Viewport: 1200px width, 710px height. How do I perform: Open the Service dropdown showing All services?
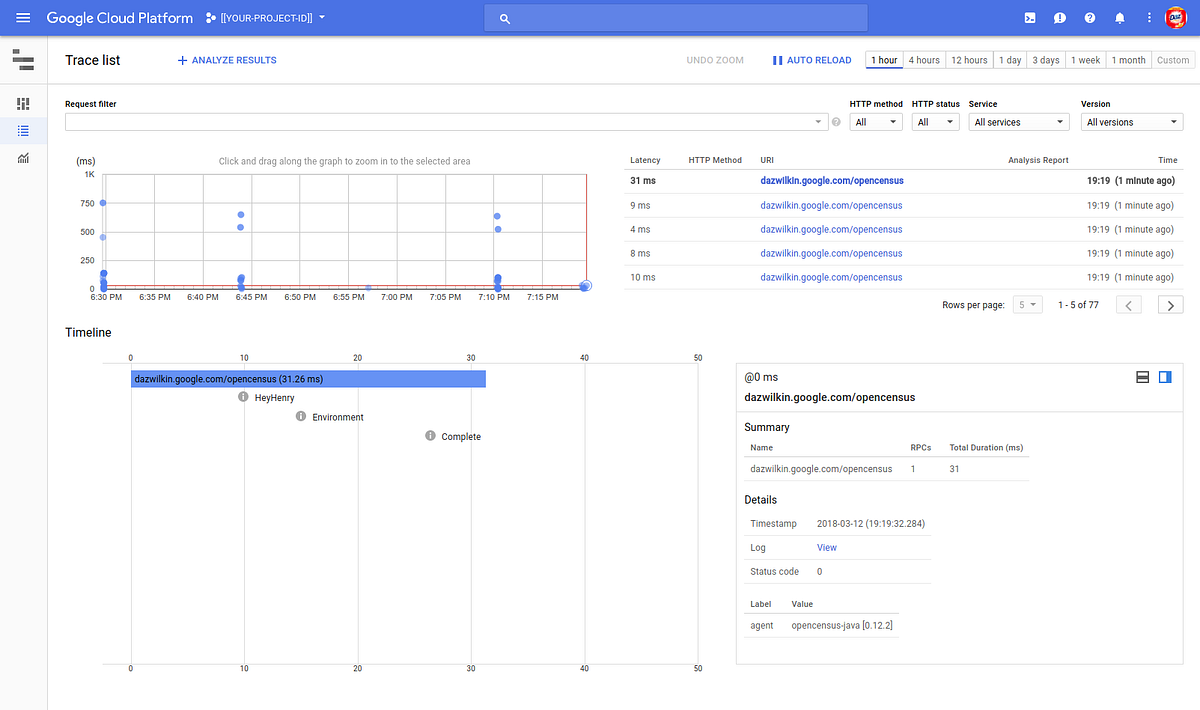pyautogui.click(x=1018, y=121)
